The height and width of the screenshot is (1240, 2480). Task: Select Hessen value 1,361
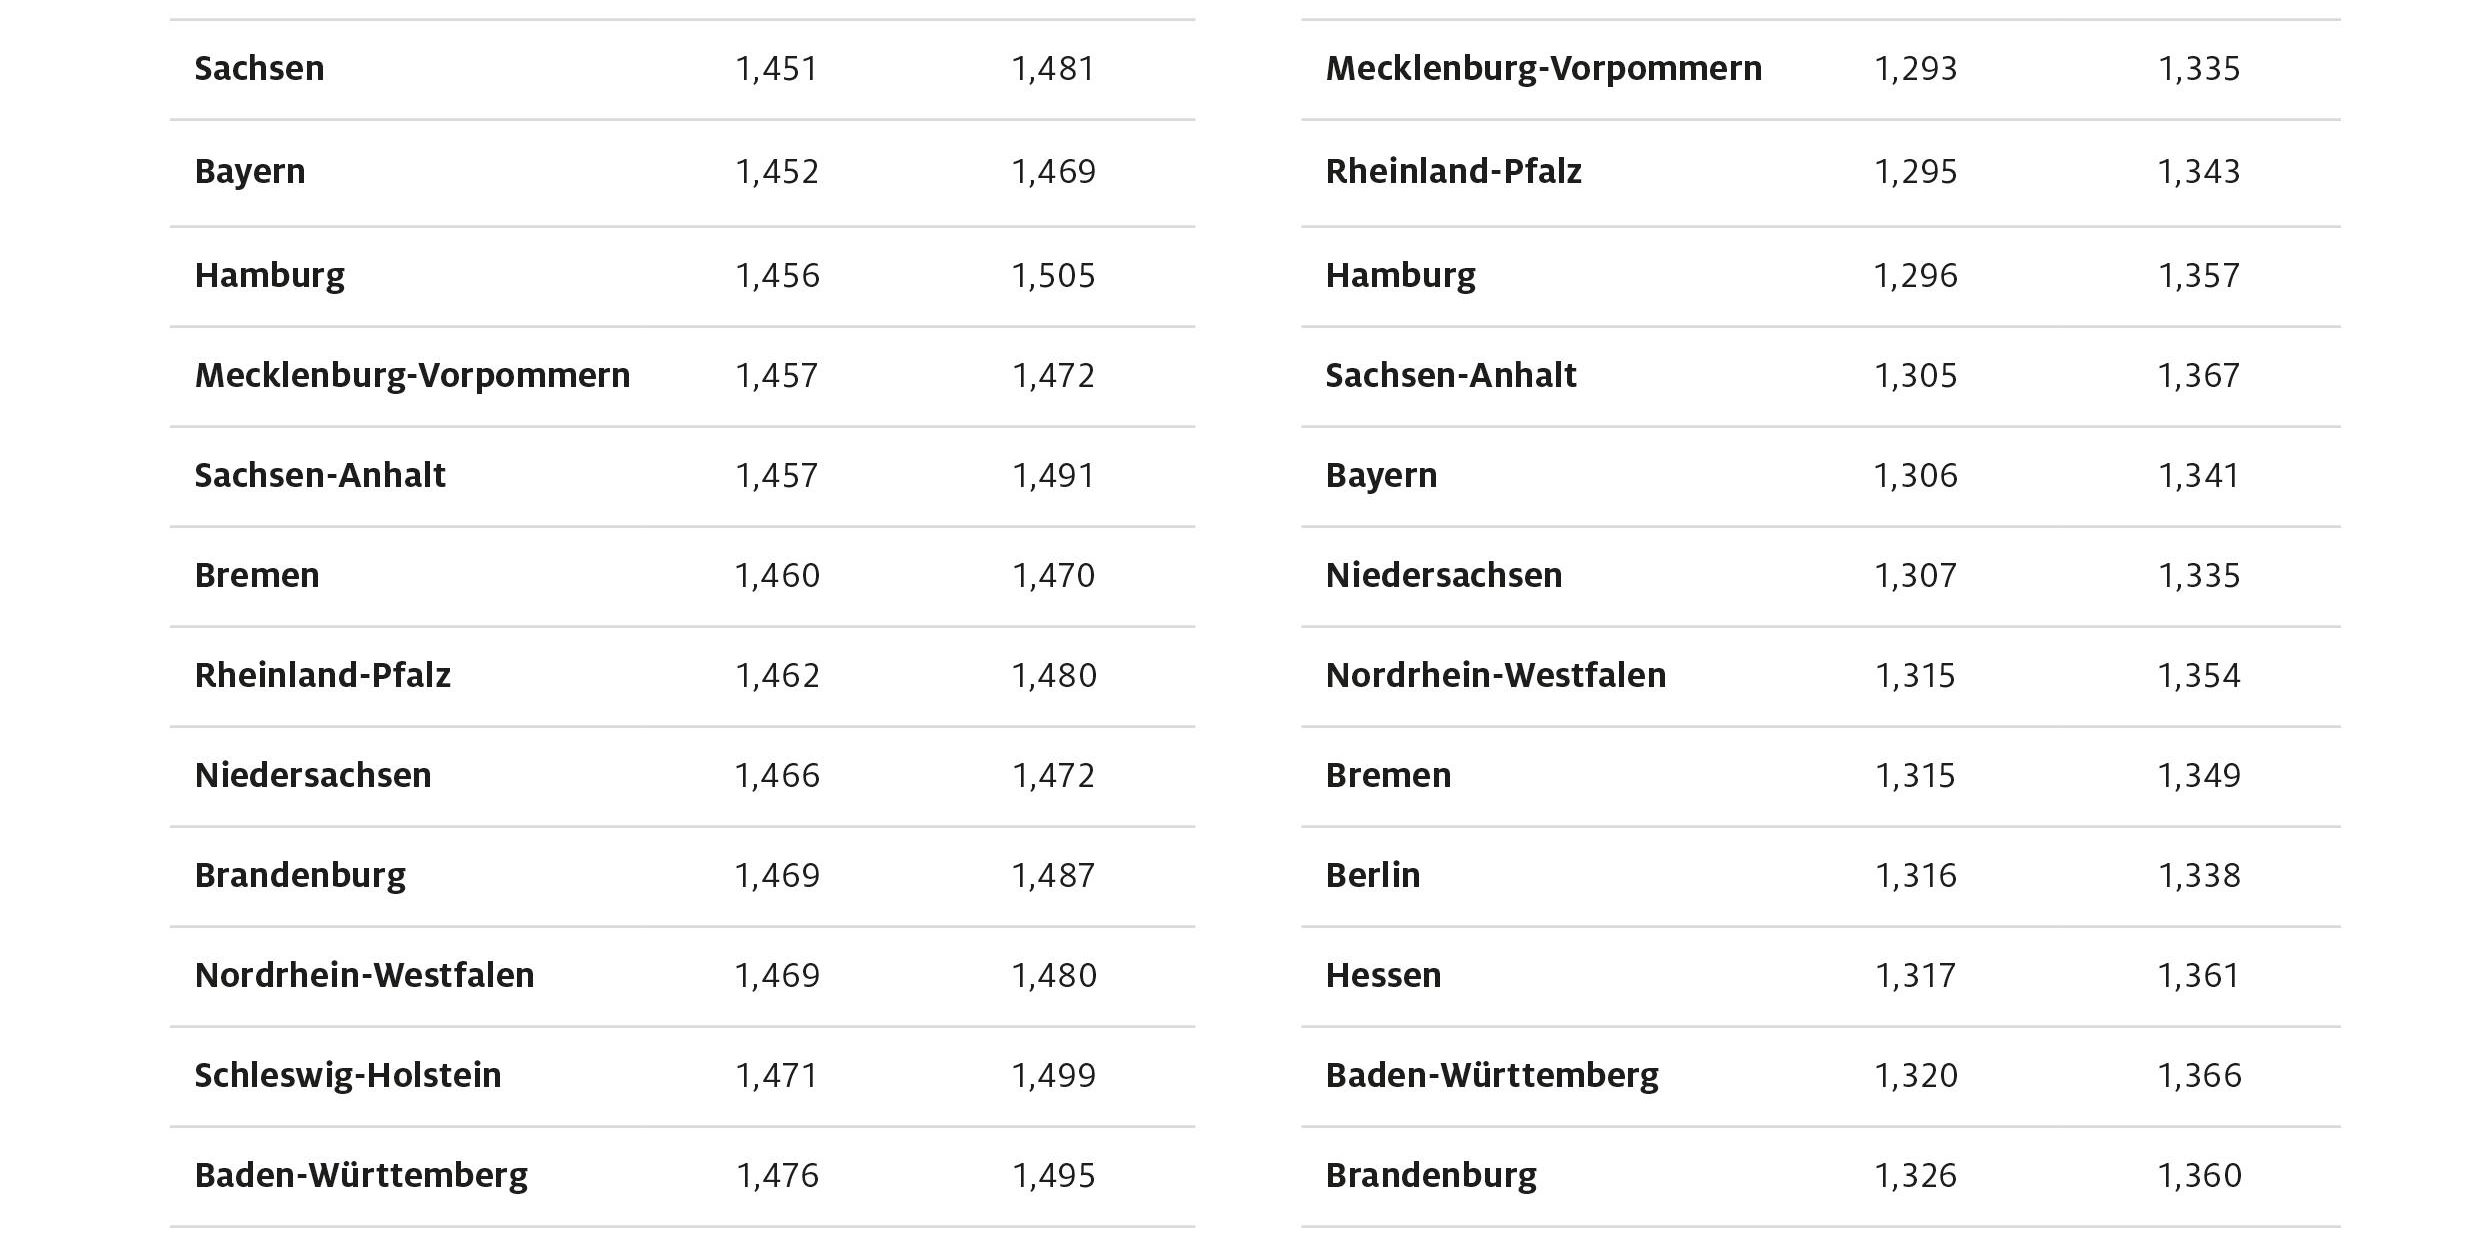[2199, 975]
